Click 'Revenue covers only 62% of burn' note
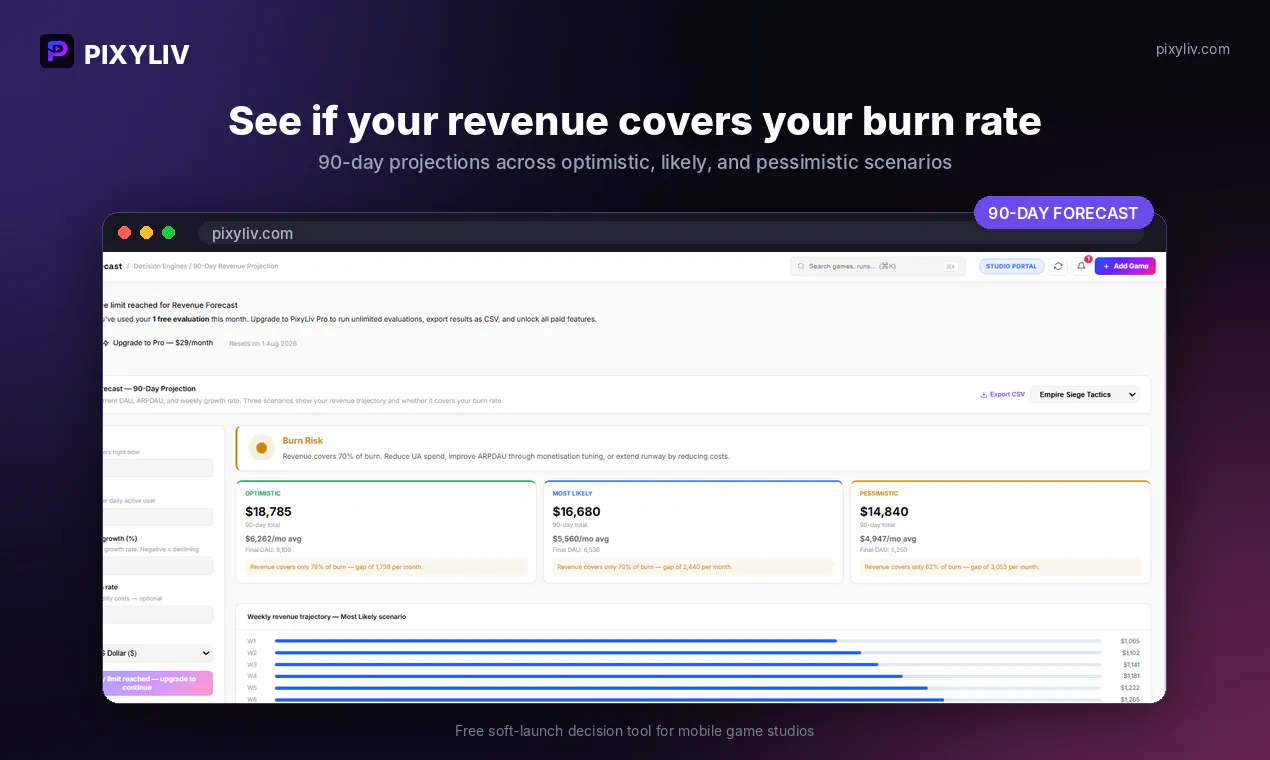Screen dimensions: 1270x760 click(952, 567)
